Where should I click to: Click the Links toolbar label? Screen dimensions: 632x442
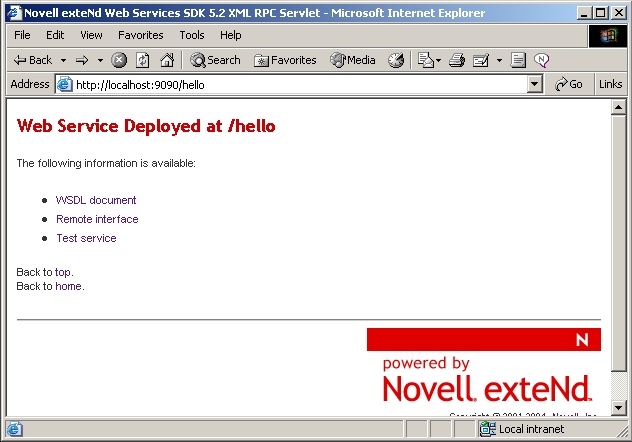coord(610,84)
